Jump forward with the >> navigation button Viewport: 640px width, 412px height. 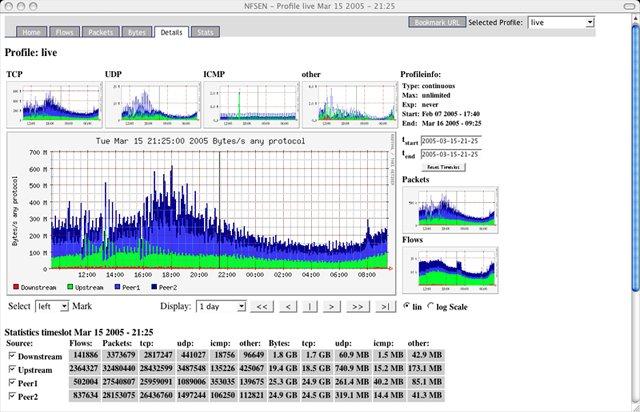click(x=359, y=306)
